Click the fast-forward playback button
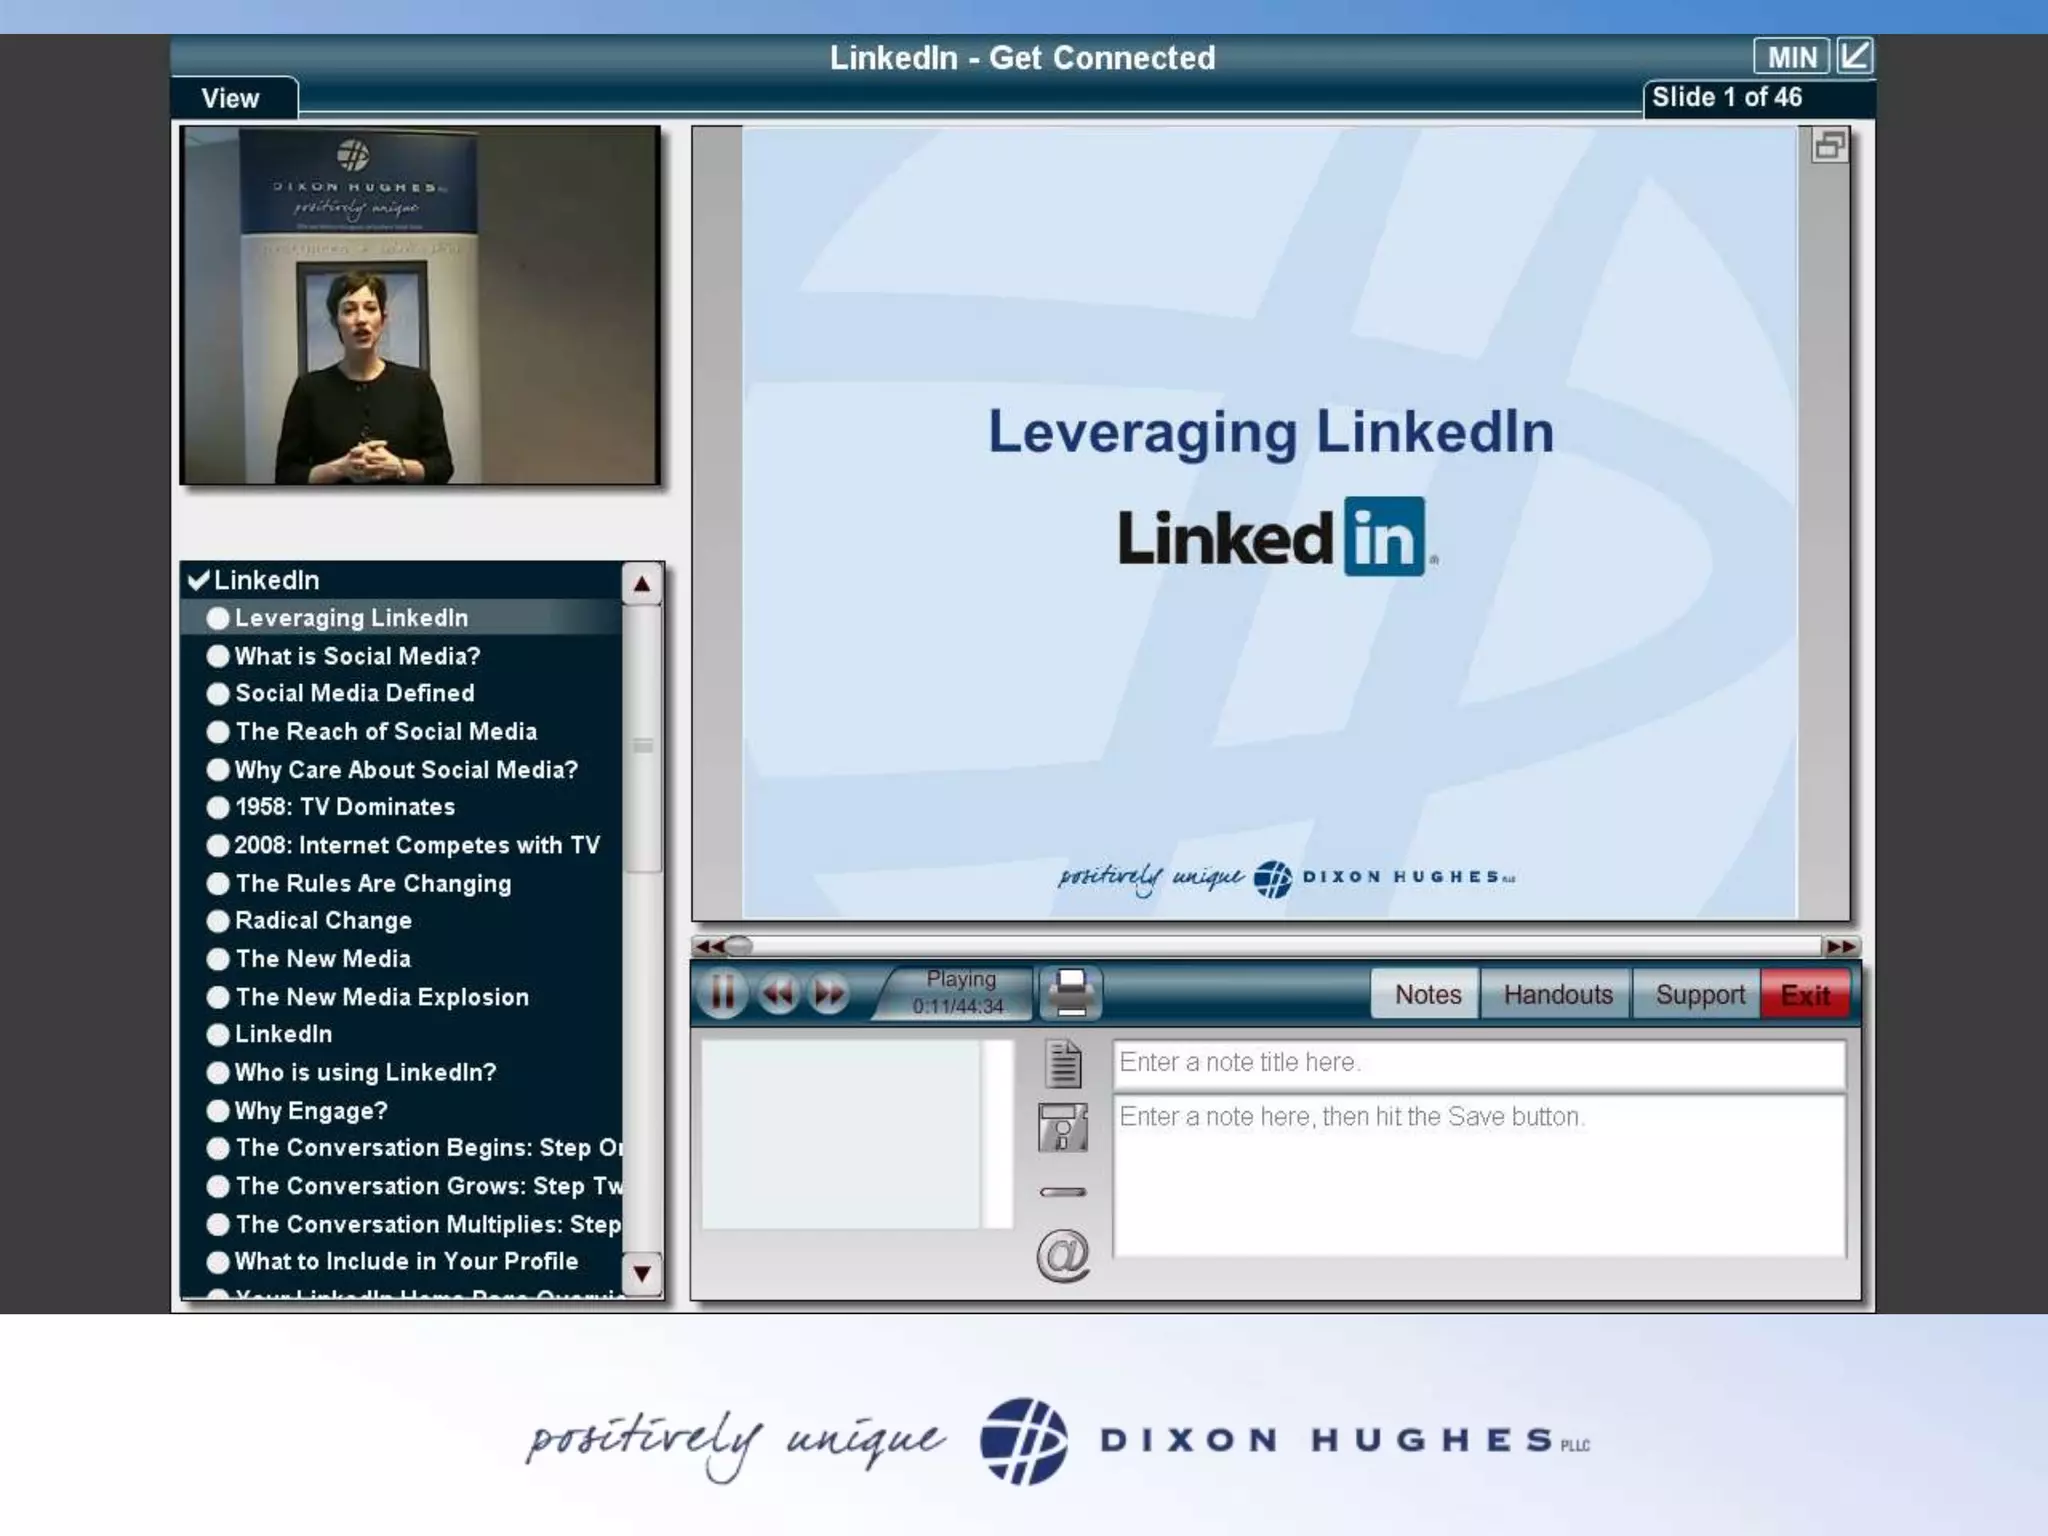This screenshot has height=1536, width=2048. (x=829, y=994)
